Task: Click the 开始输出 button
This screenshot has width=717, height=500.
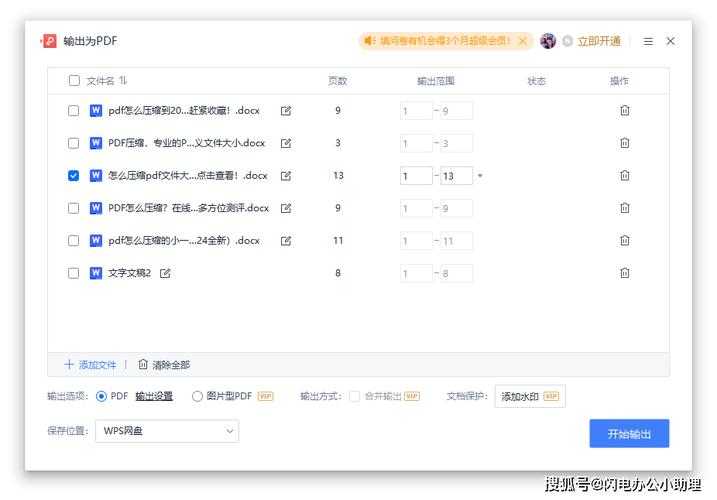Action: [629, 433]
